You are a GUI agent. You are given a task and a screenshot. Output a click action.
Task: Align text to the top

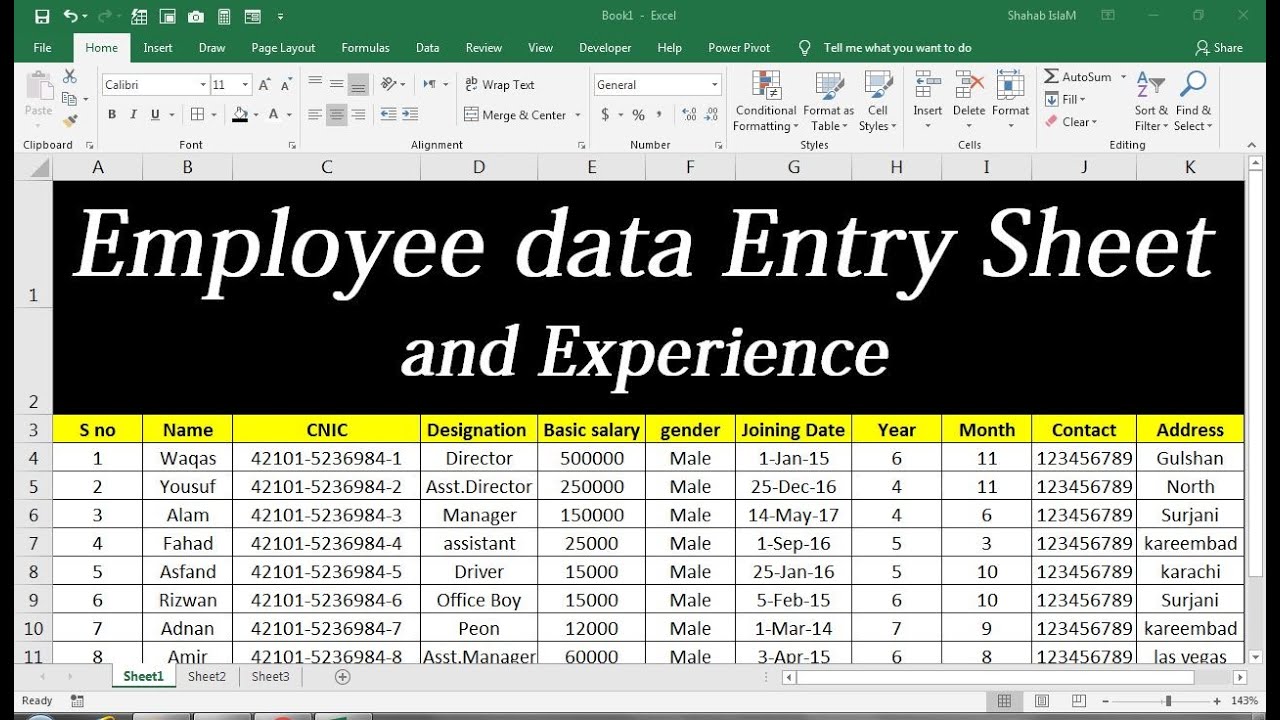coord(315,84)
